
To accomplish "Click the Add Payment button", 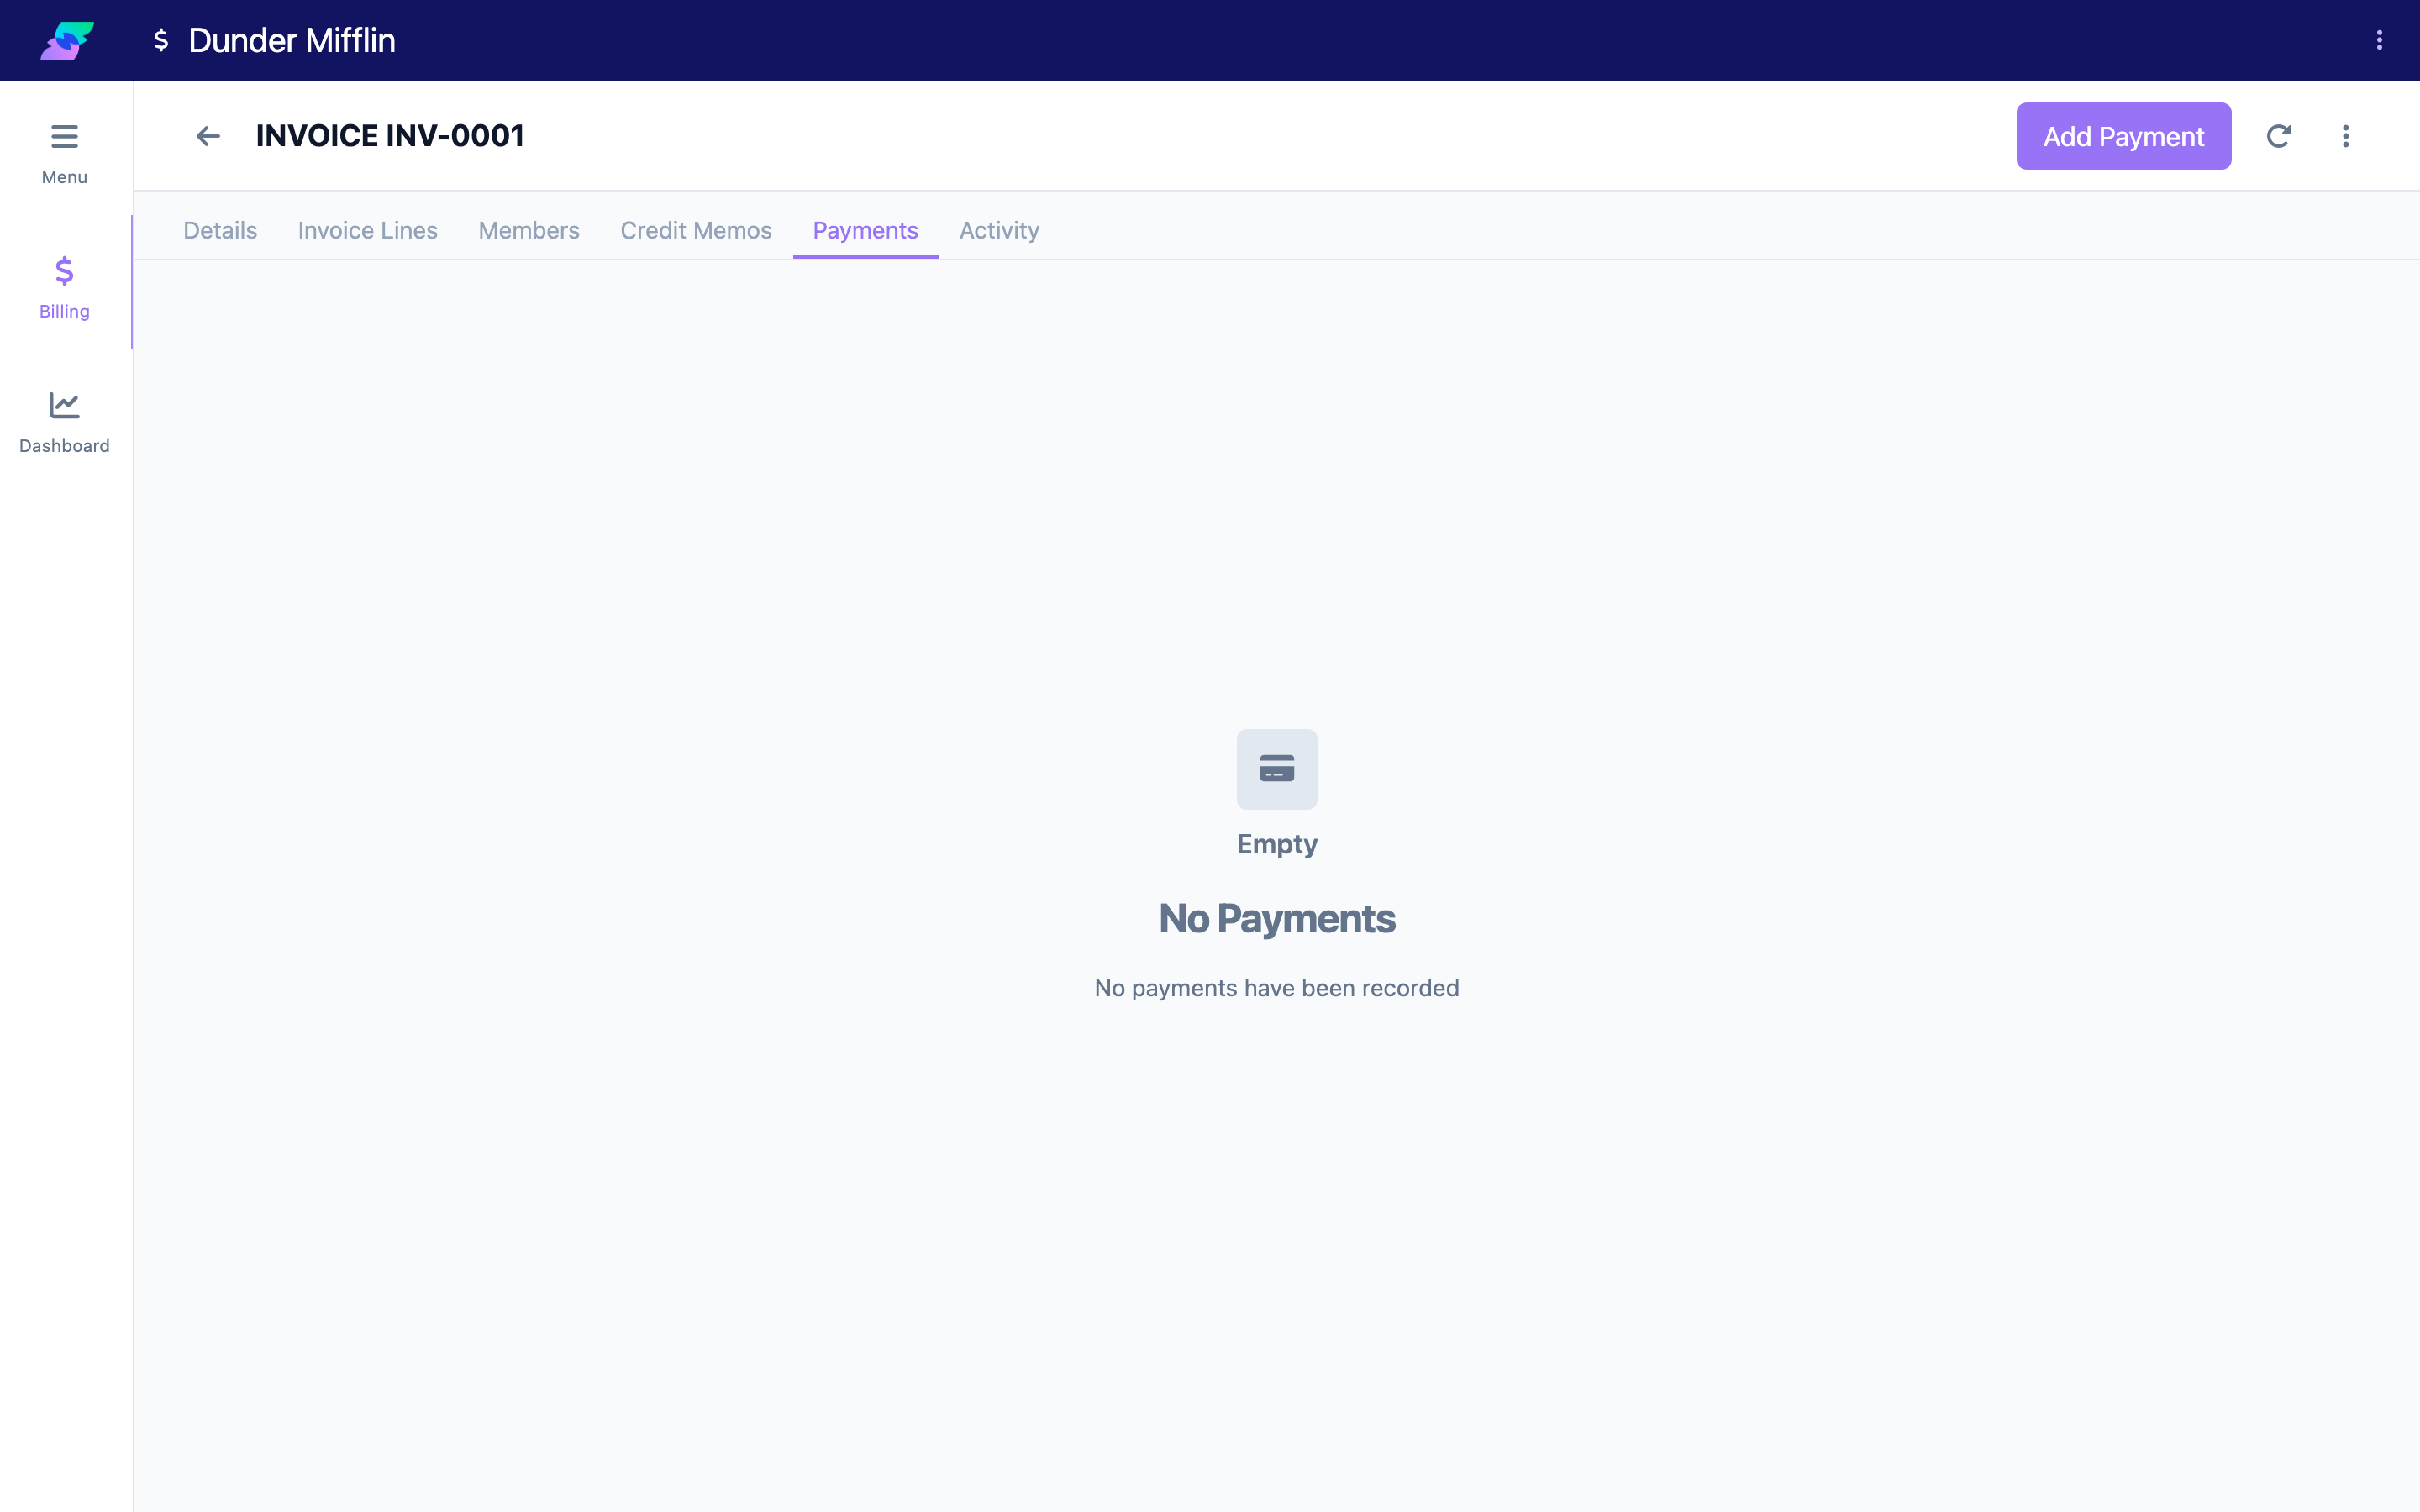I will tap(2123, 136).
